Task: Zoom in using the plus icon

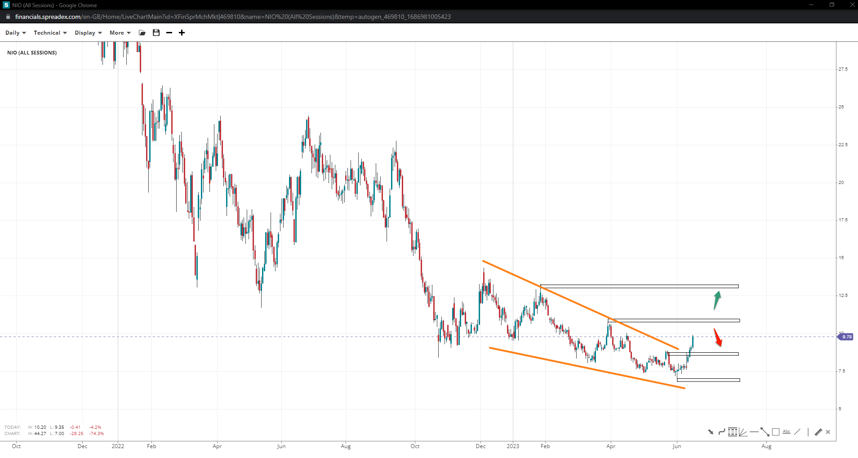Action: tap(182, 33)
